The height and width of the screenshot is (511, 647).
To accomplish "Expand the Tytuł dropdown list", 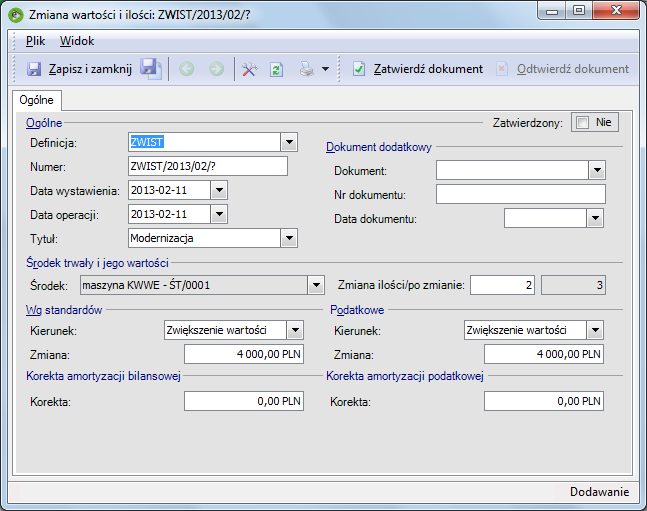I will click(289, 238).
